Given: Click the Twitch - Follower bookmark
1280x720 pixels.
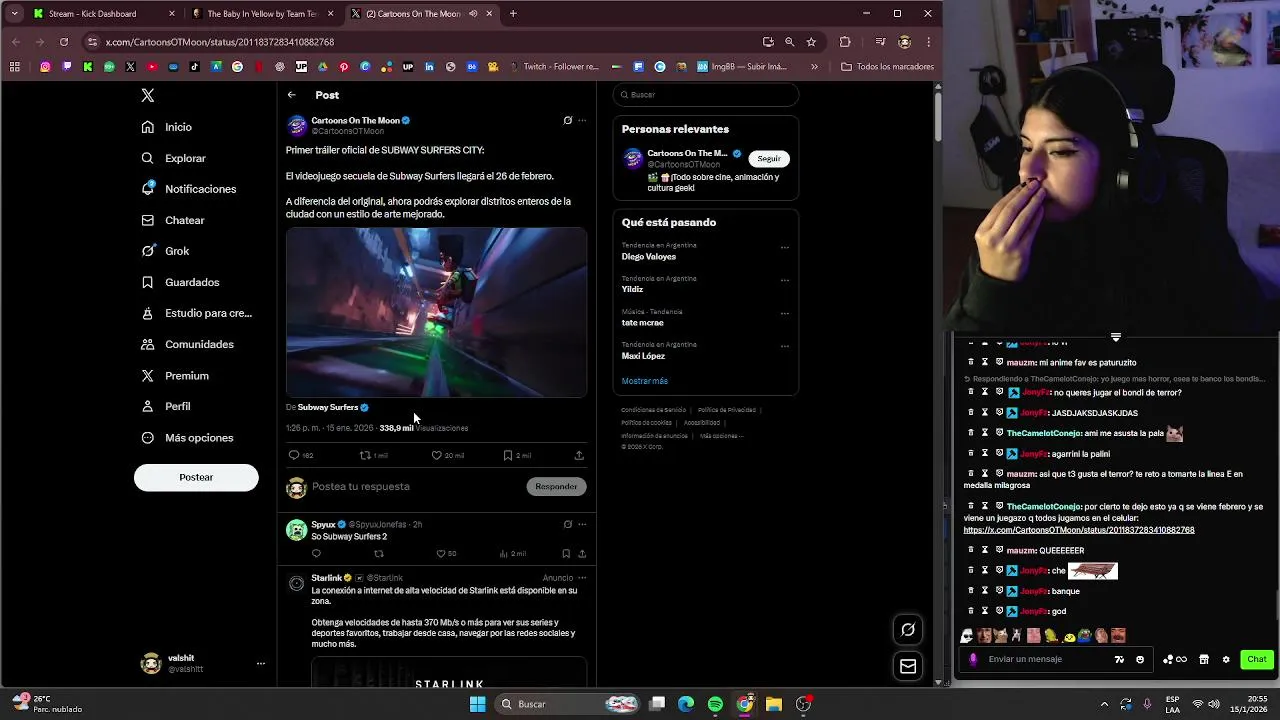Looking at the screenshot, I should coord(554,67).
